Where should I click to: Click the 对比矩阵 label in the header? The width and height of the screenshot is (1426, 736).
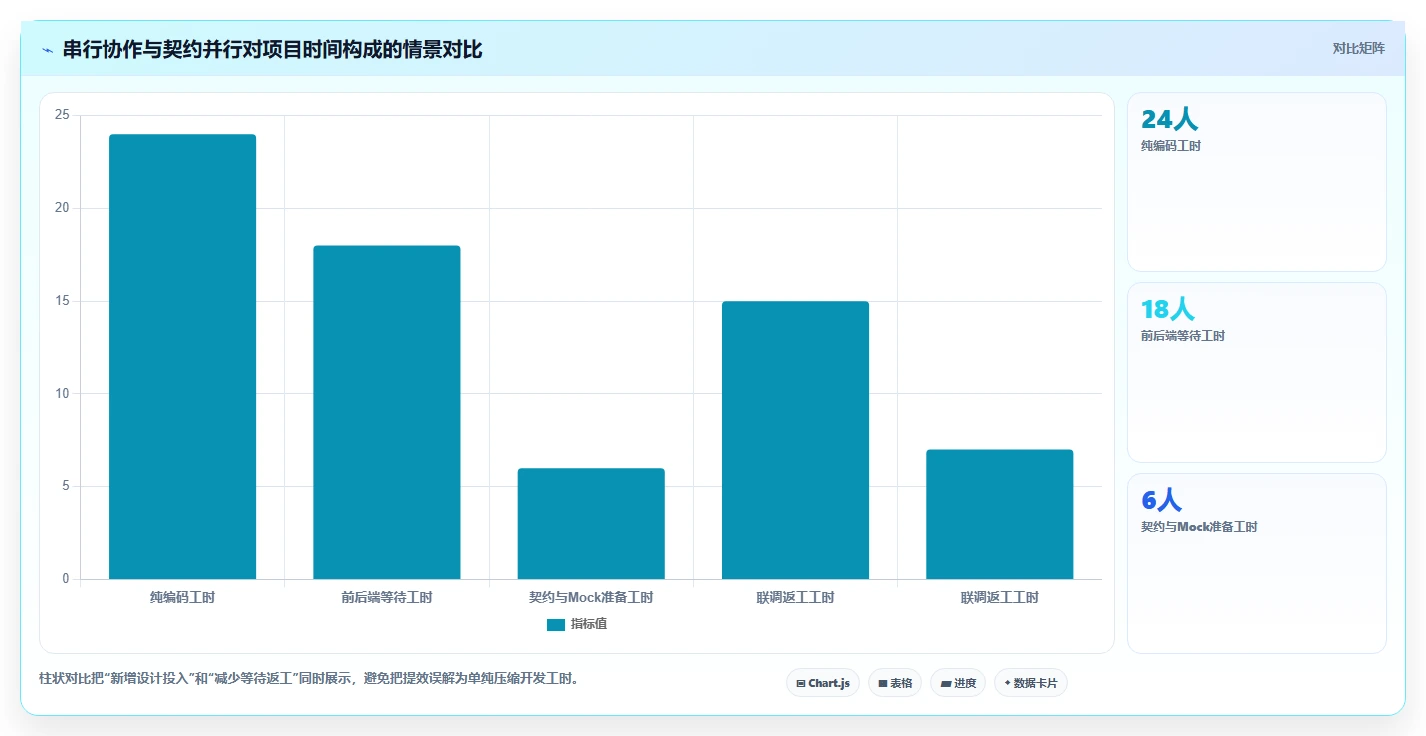[x=1358, y=48]
